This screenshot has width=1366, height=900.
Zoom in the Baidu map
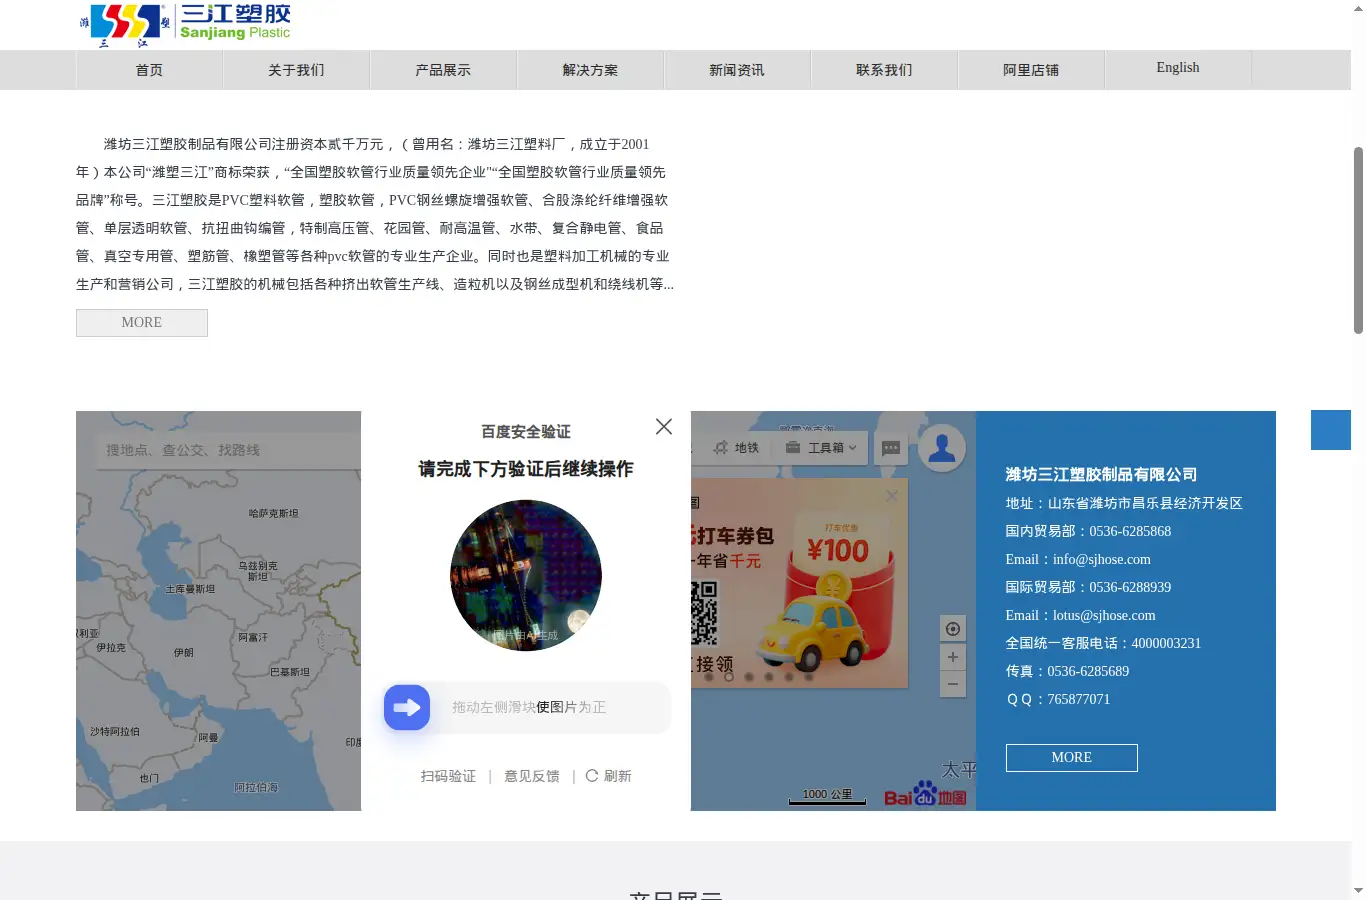(953, 657)
